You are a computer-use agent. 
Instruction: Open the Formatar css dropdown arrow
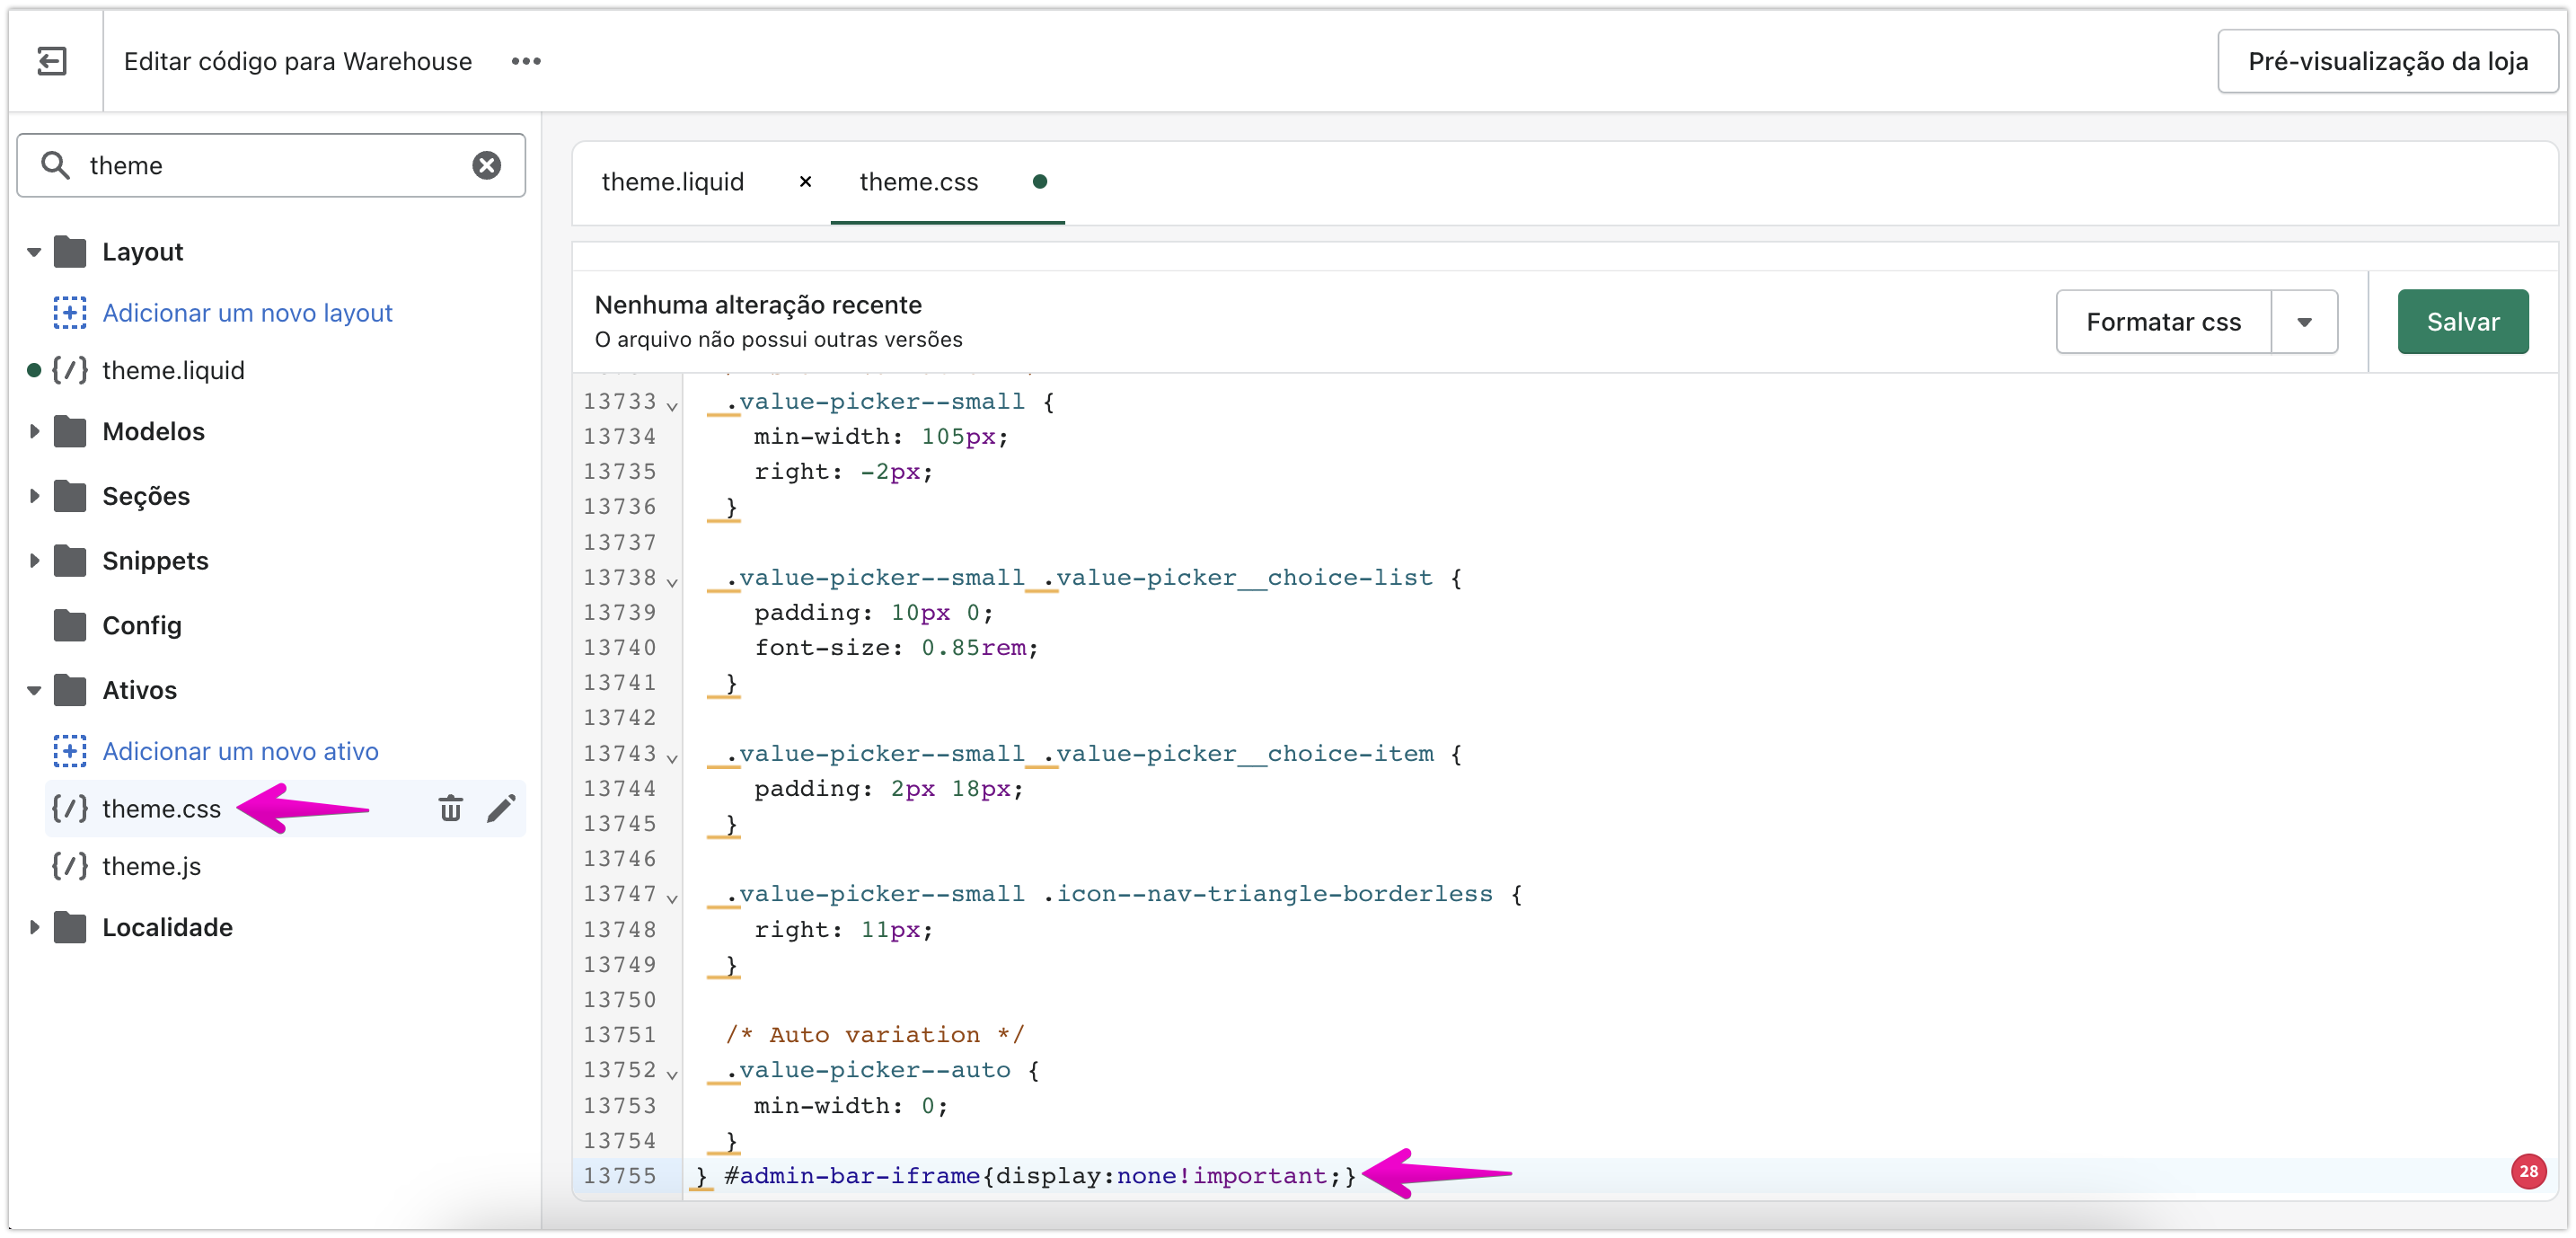point(2304,322)
